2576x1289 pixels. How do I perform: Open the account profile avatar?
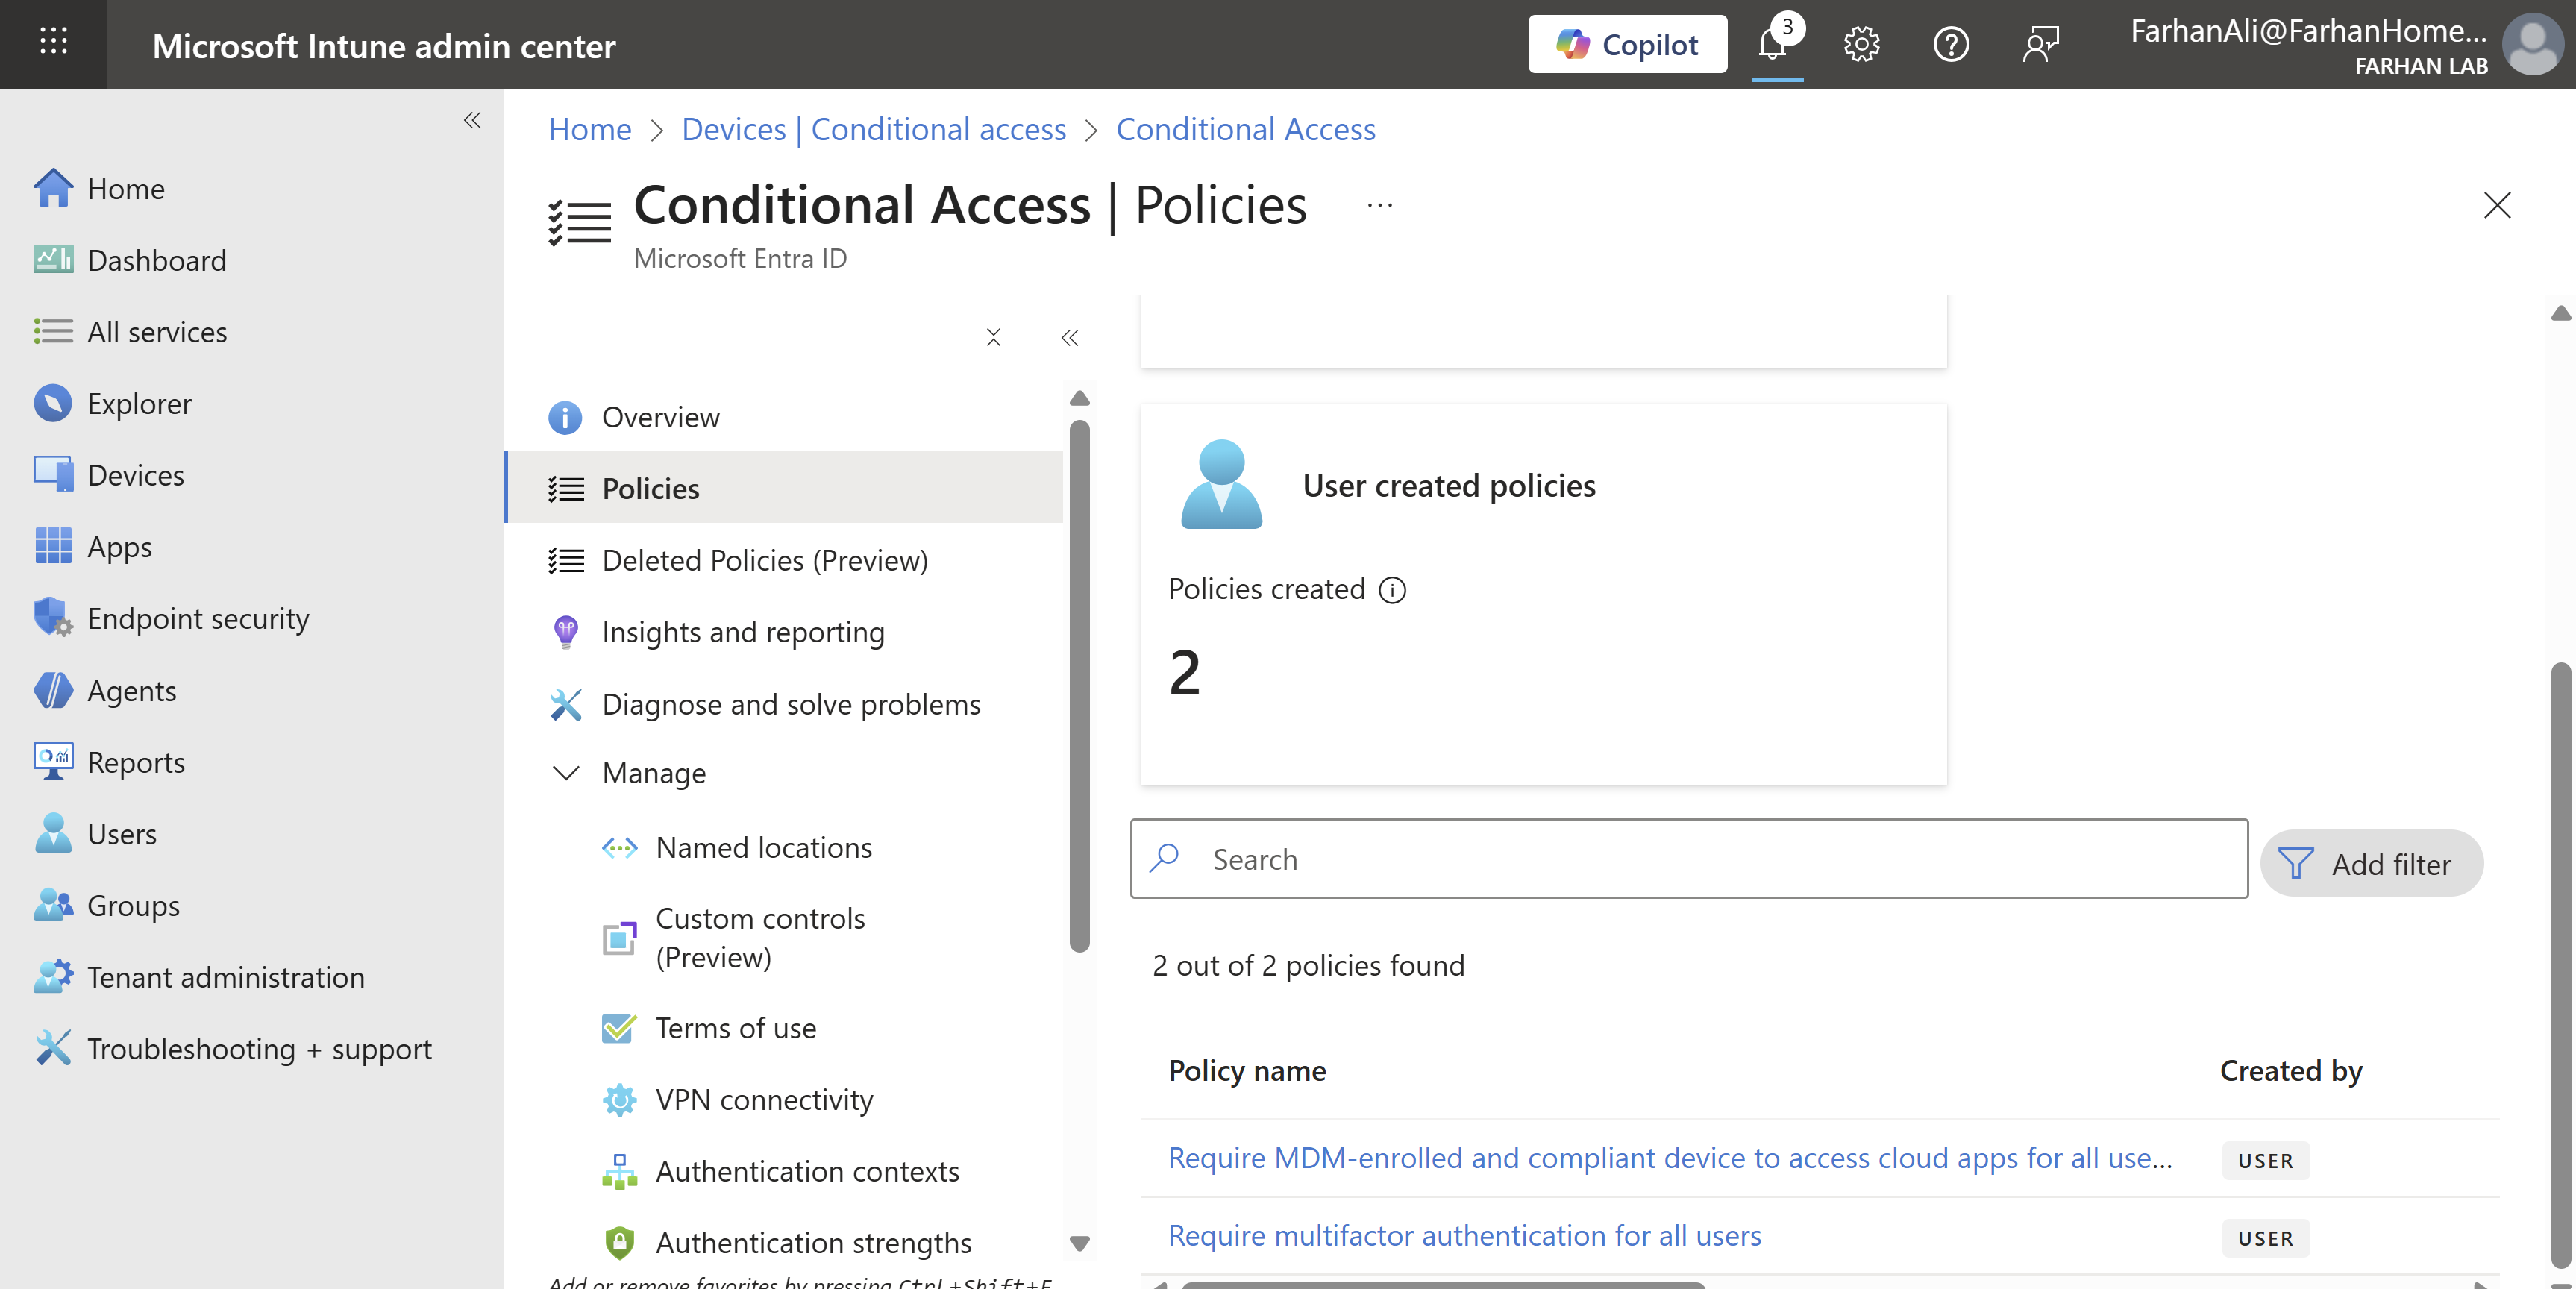(x=2531, y=45)
